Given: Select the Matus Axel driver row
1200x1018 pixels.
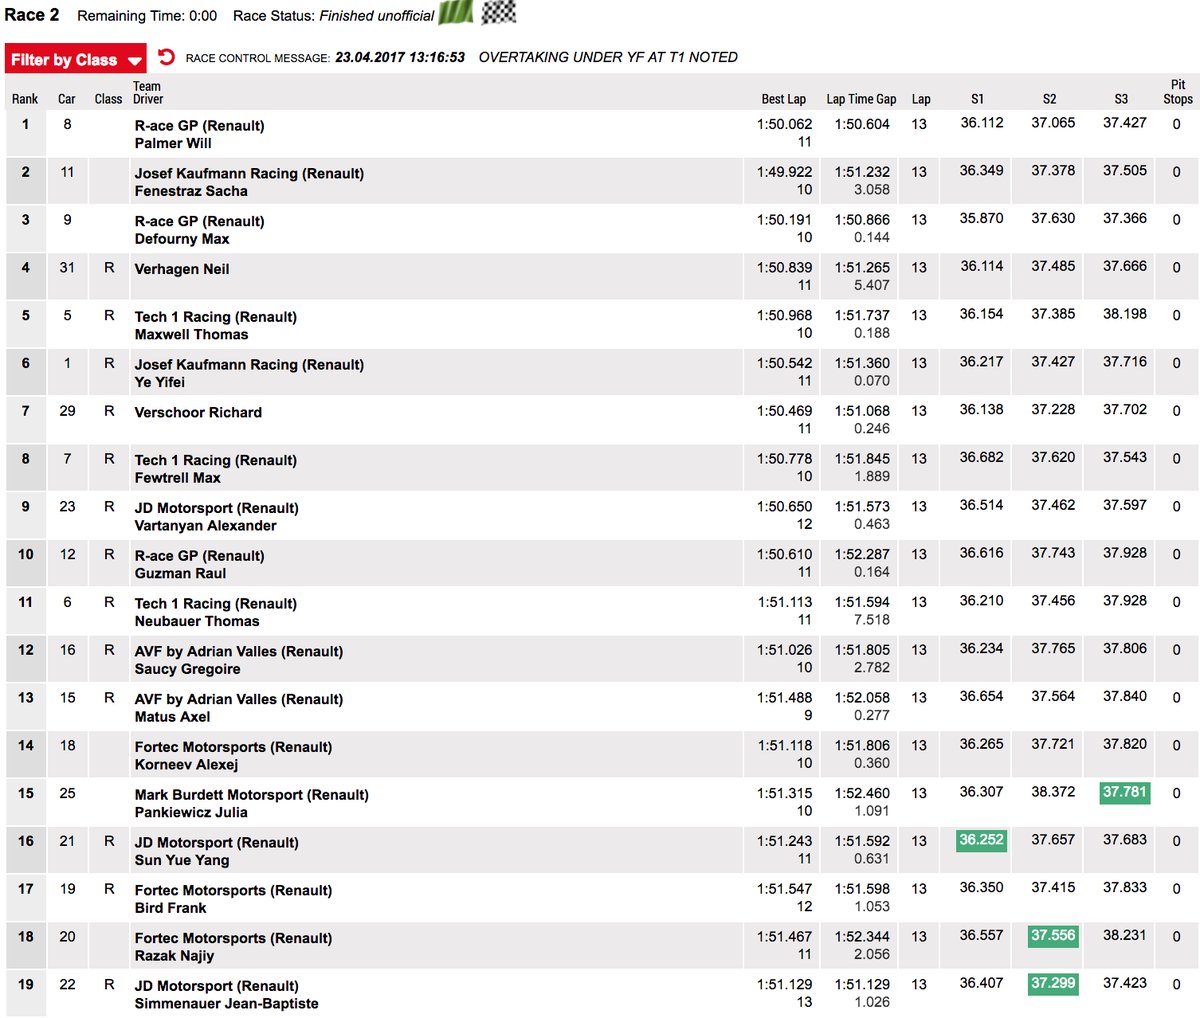Looking at the screenshot, I should pos(600,707).
